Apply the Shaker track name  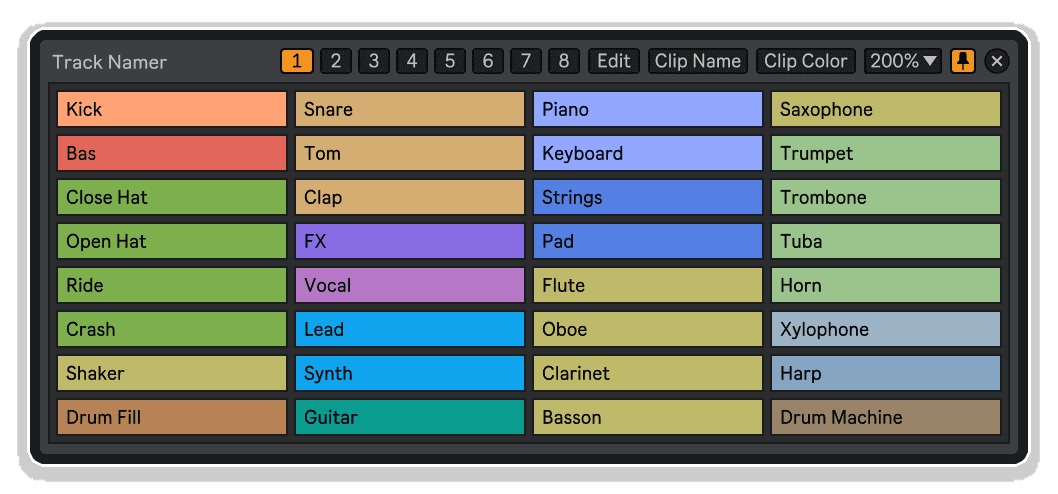172,373
